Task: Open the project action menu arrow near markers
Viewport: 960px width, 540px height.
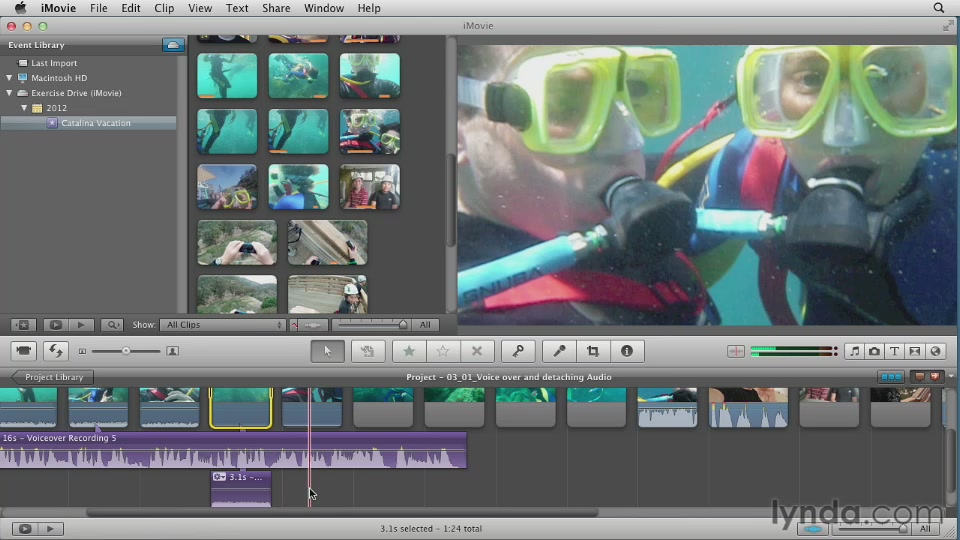Action: point(951,377)
